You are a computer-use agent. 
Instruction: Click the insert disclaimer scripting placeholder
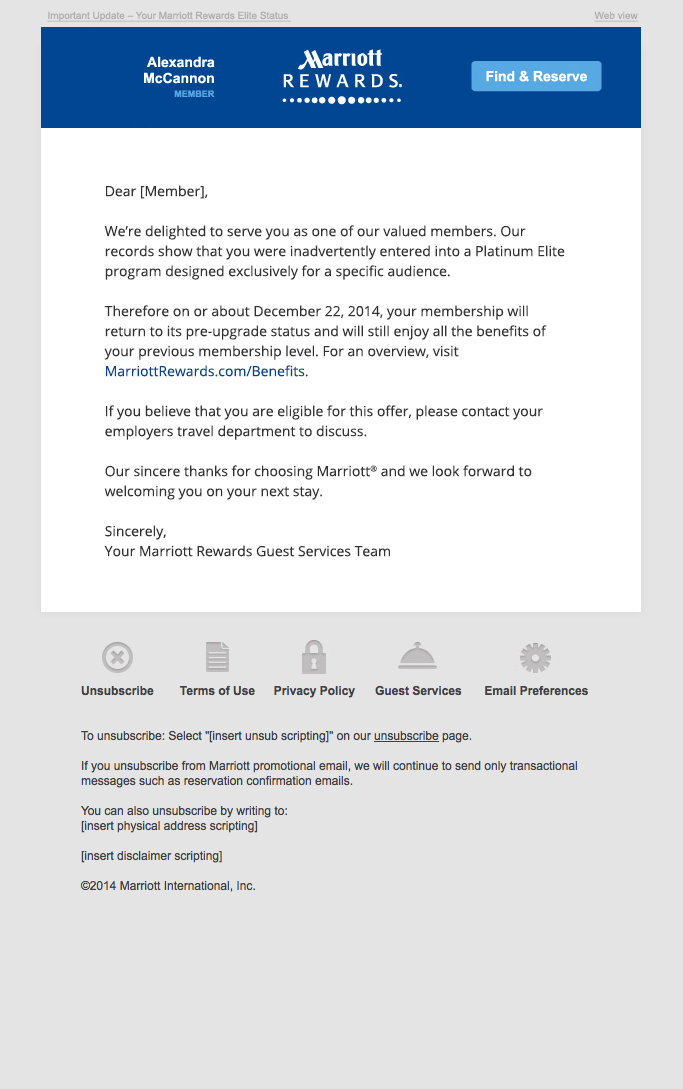[x=151, y=856]
